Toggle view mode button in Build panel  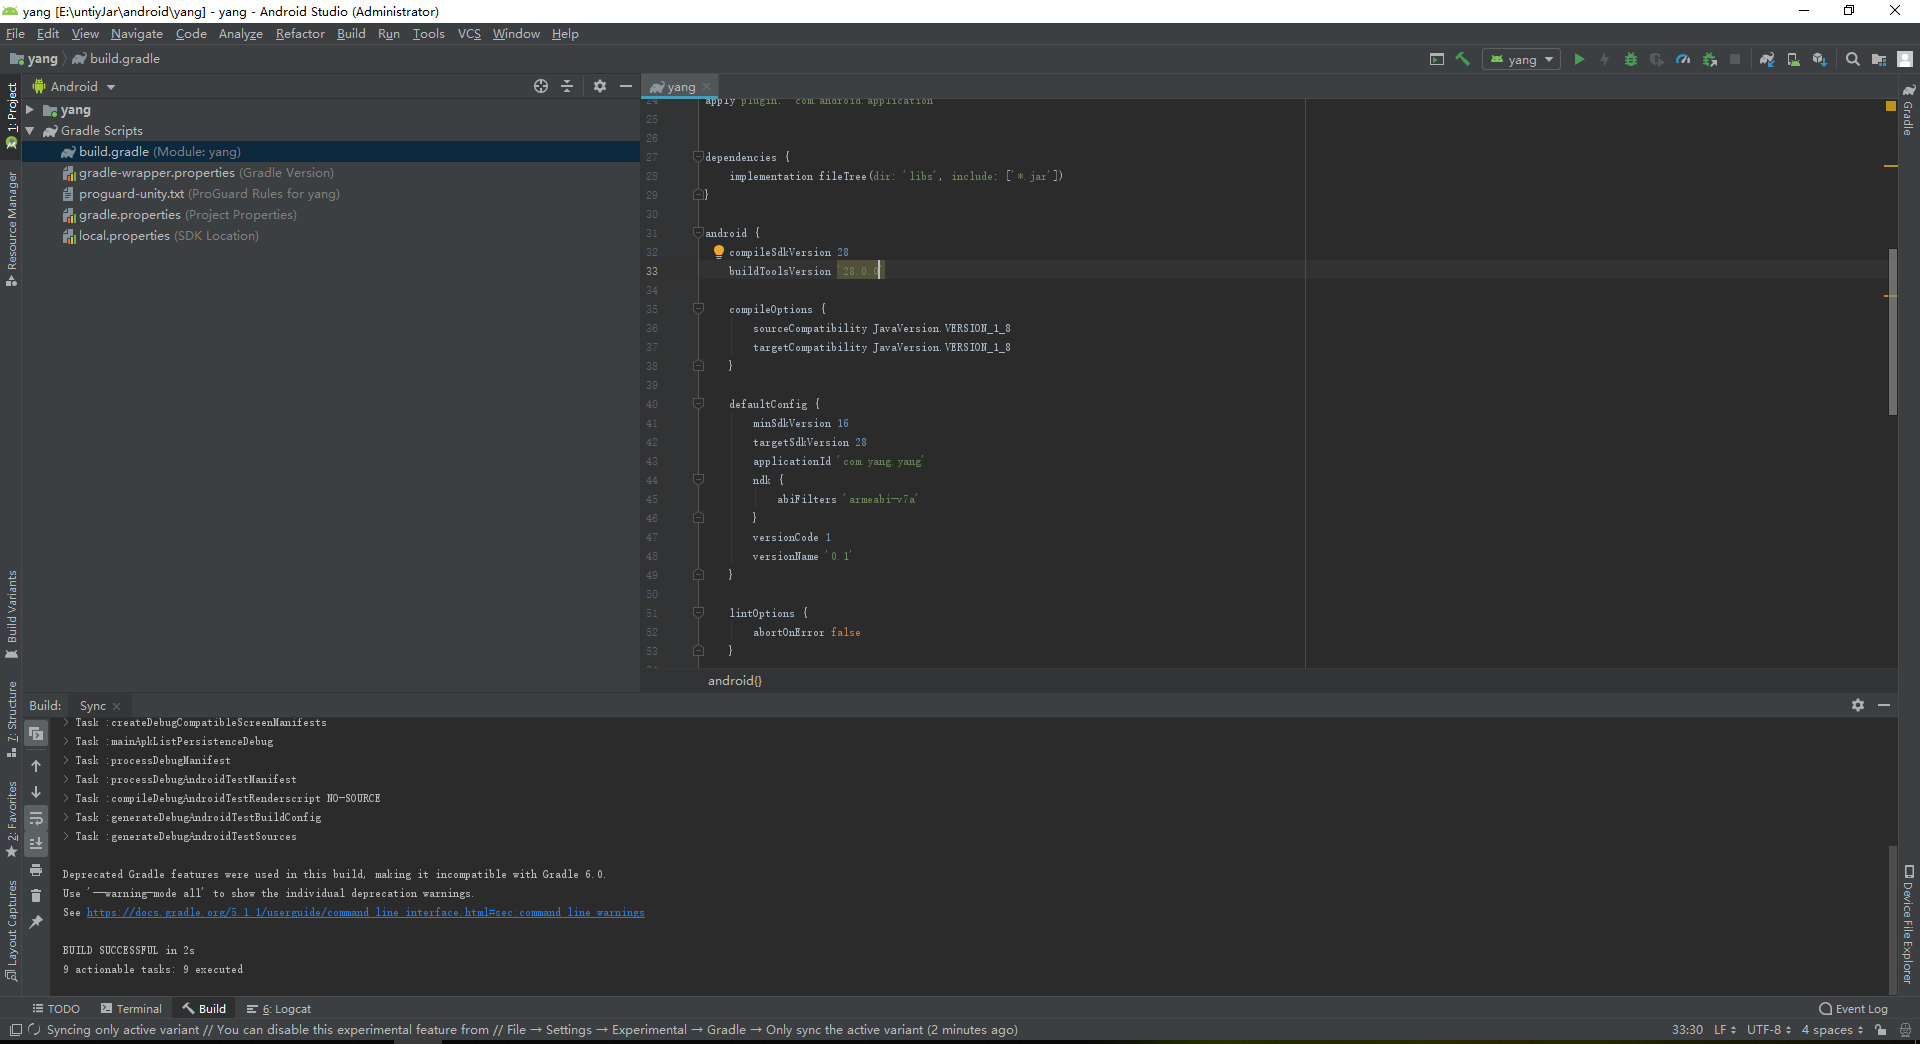click(36, 734)
